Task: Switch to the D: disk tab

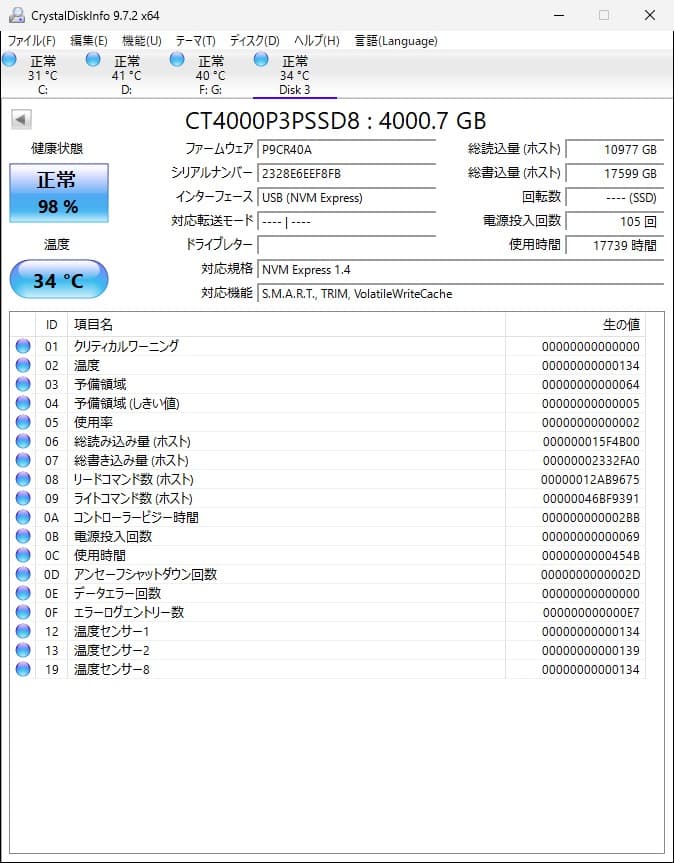Action: coord(127,75)
